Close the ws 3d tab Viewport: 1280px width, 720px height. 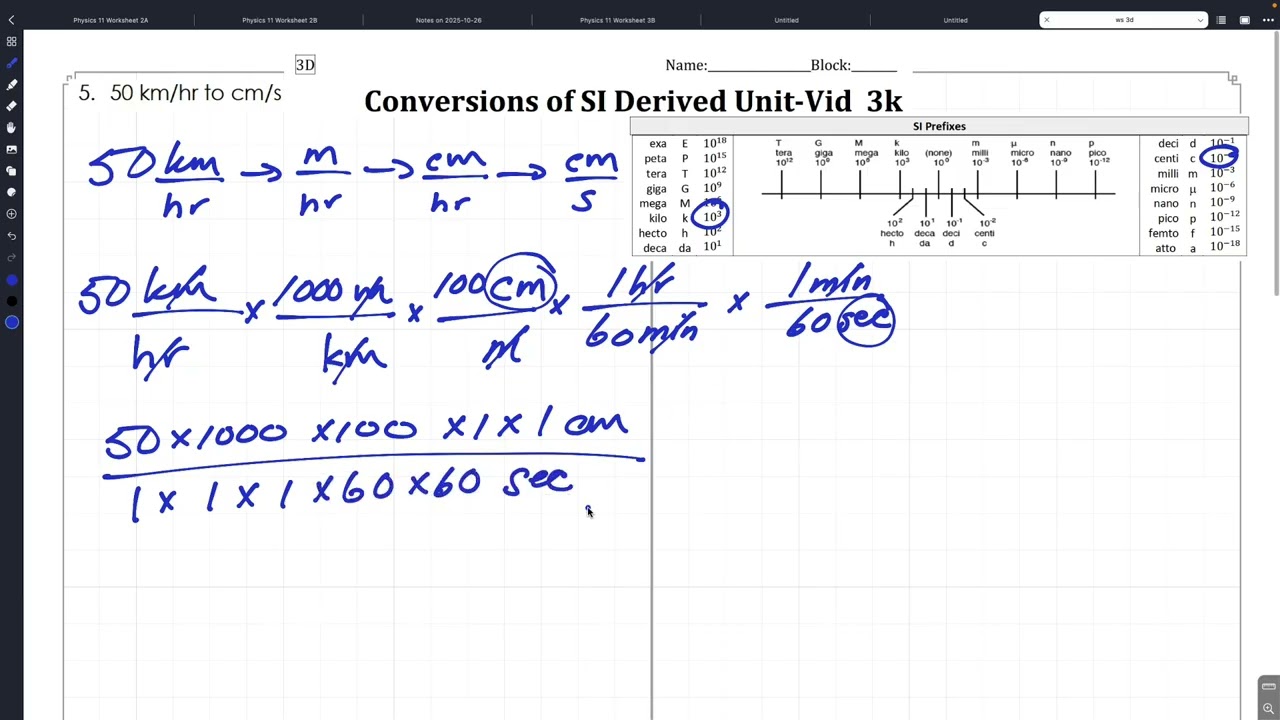pos(1047,20)
